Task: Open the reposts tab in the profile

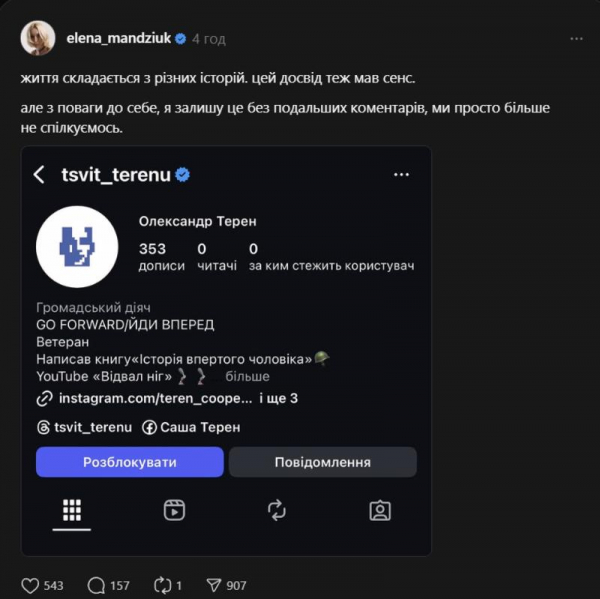Action: [x=277, y=510]
